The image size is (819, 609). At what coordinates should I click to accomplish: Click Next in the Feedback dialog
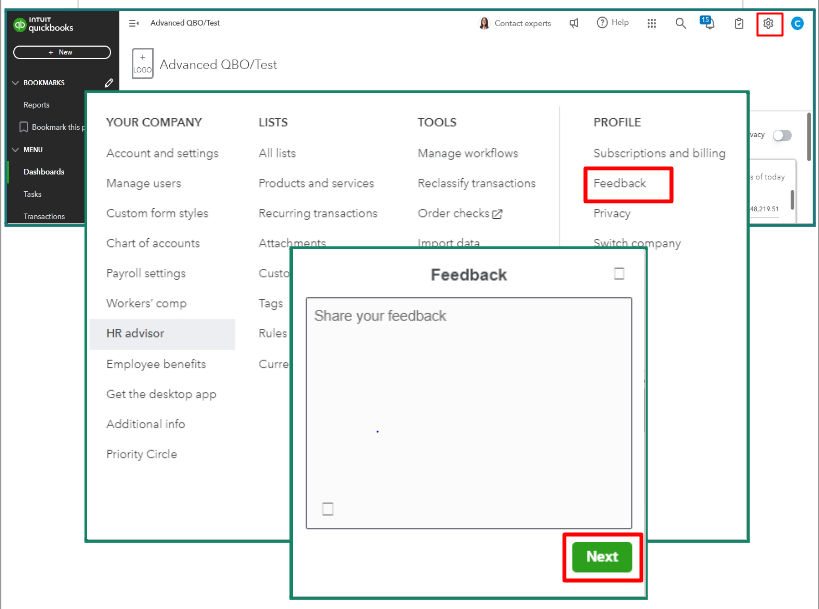pyautogui.click(x=602, y=557)
